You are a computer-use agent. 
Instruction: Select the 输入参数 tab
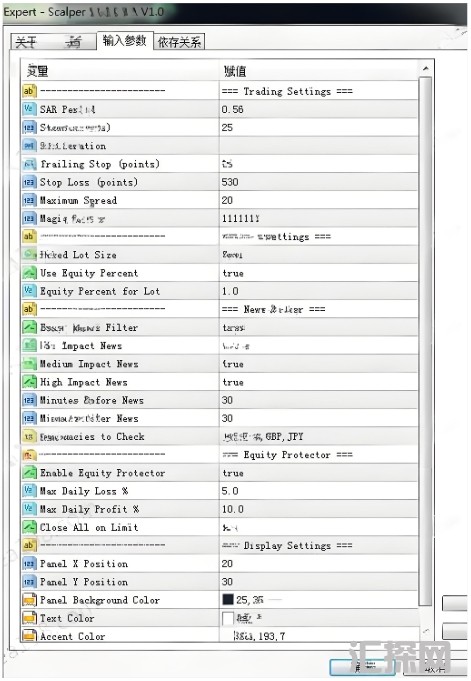click(125, 40)
